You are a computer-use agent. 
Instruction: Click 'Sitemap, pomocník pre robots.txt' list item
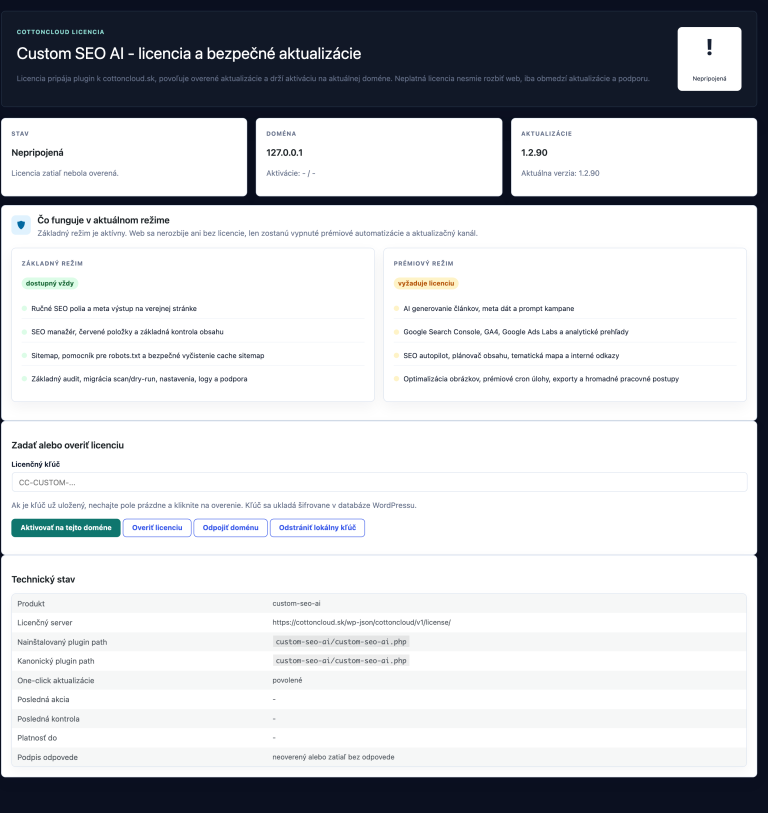(x=148, y=356)
